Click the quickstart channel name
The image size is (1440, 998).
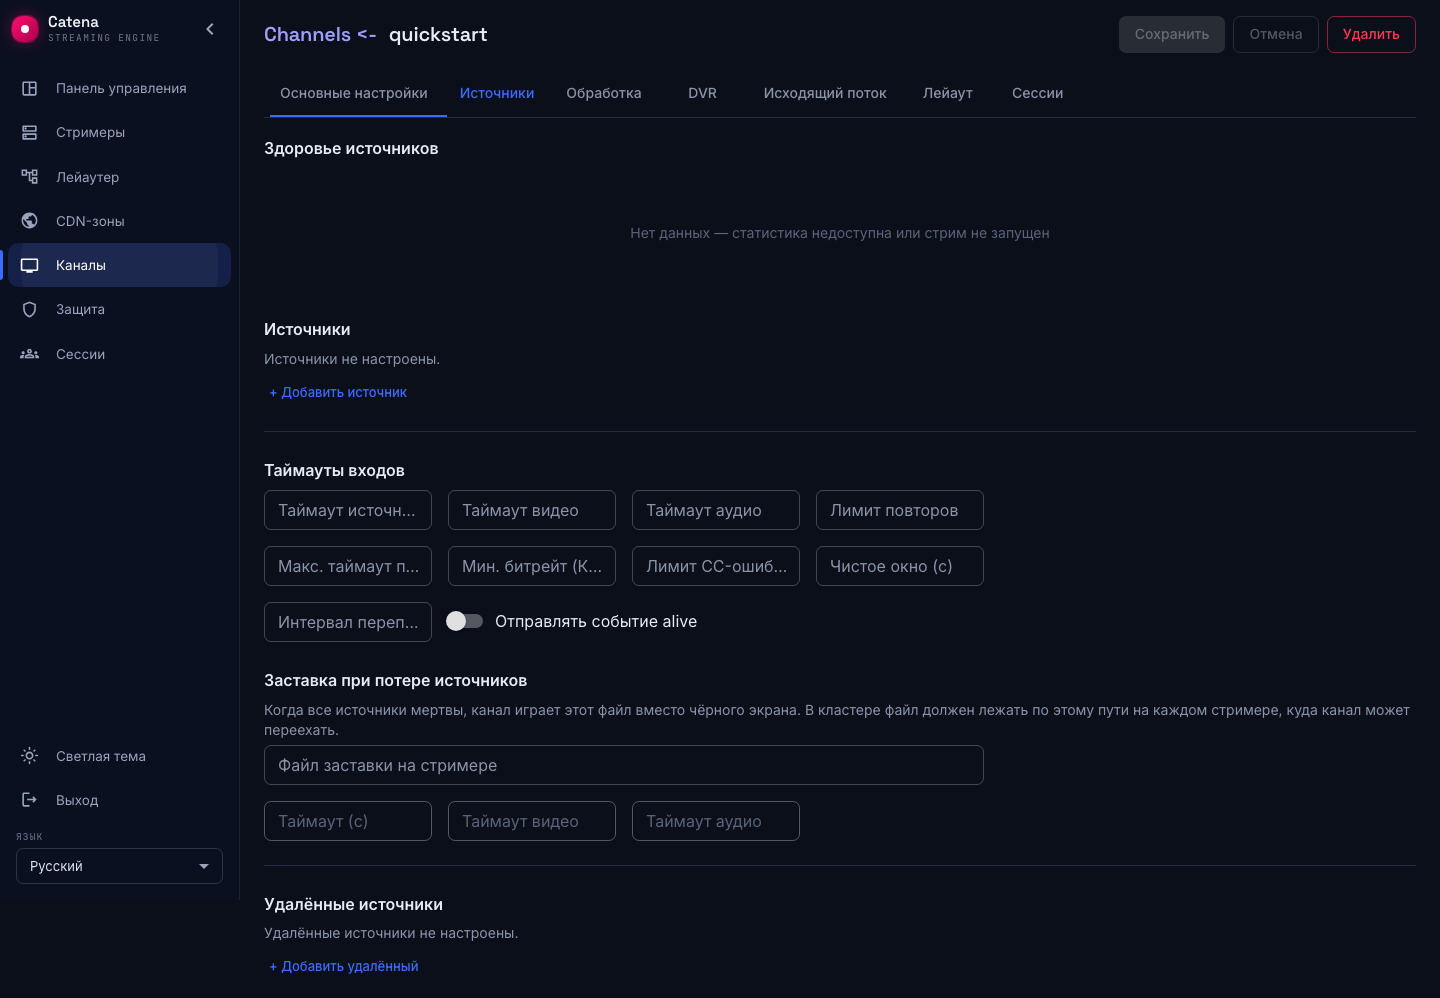point(438,34)
